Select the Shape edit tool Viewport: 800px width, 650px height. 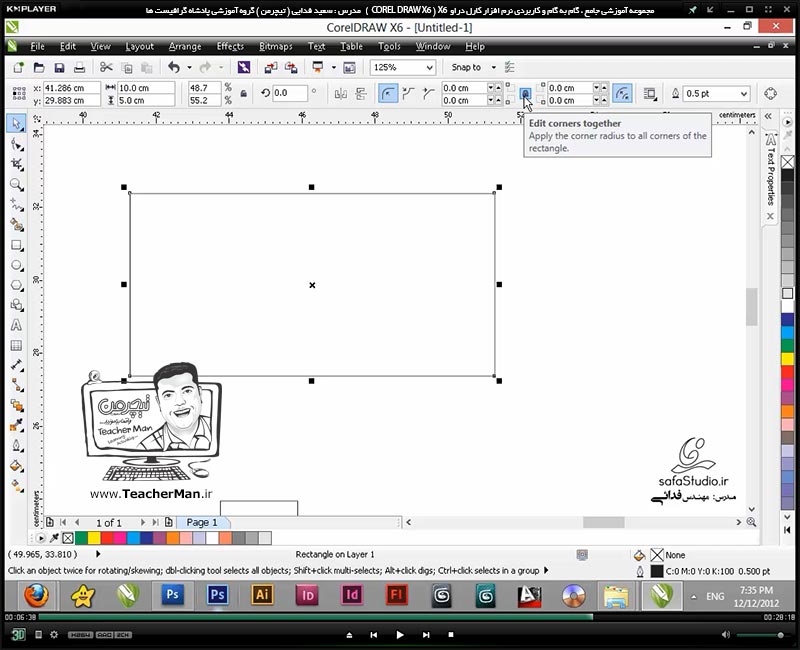coord(17,145)
